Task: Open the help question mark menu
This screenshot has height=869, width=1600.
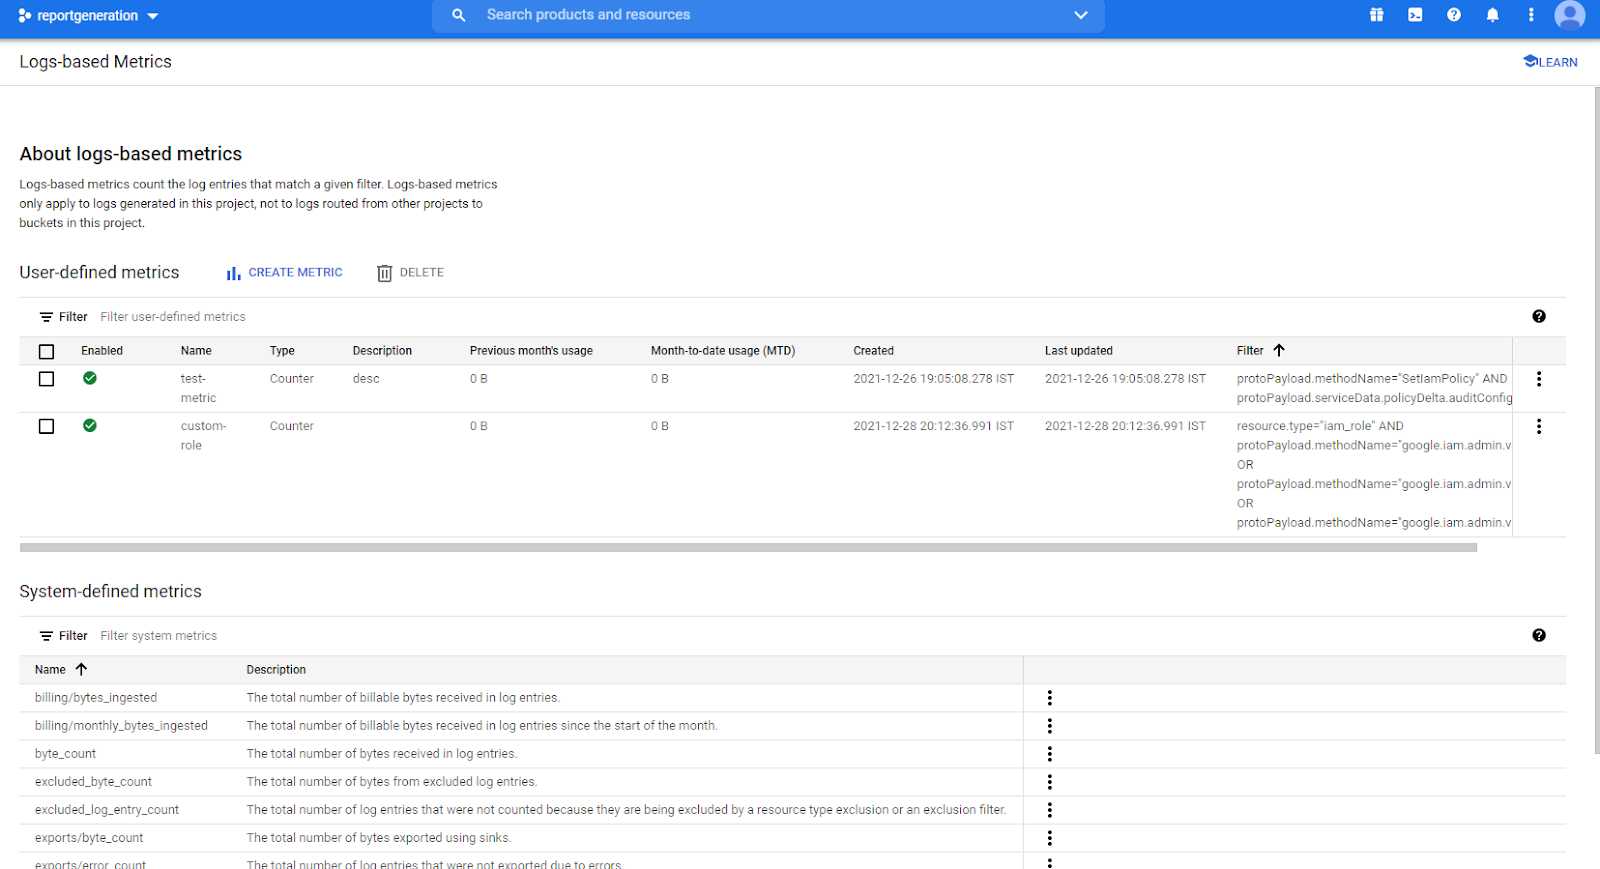Action: pyautogui.click(x=1453, y=15)
